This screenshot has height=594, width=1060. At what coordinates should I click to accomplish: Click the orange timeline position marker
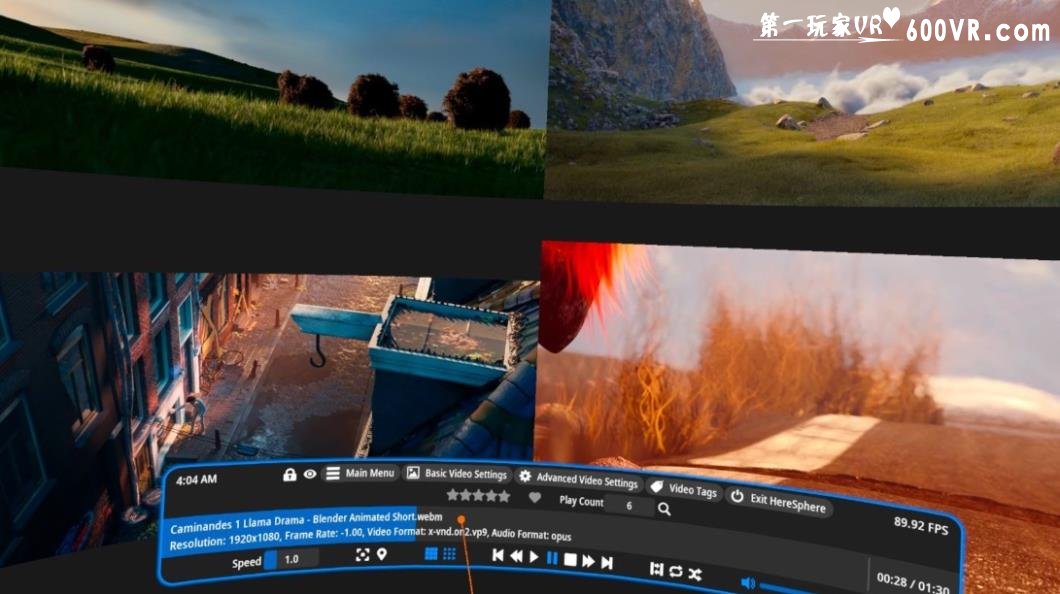(x=461, y=520)
